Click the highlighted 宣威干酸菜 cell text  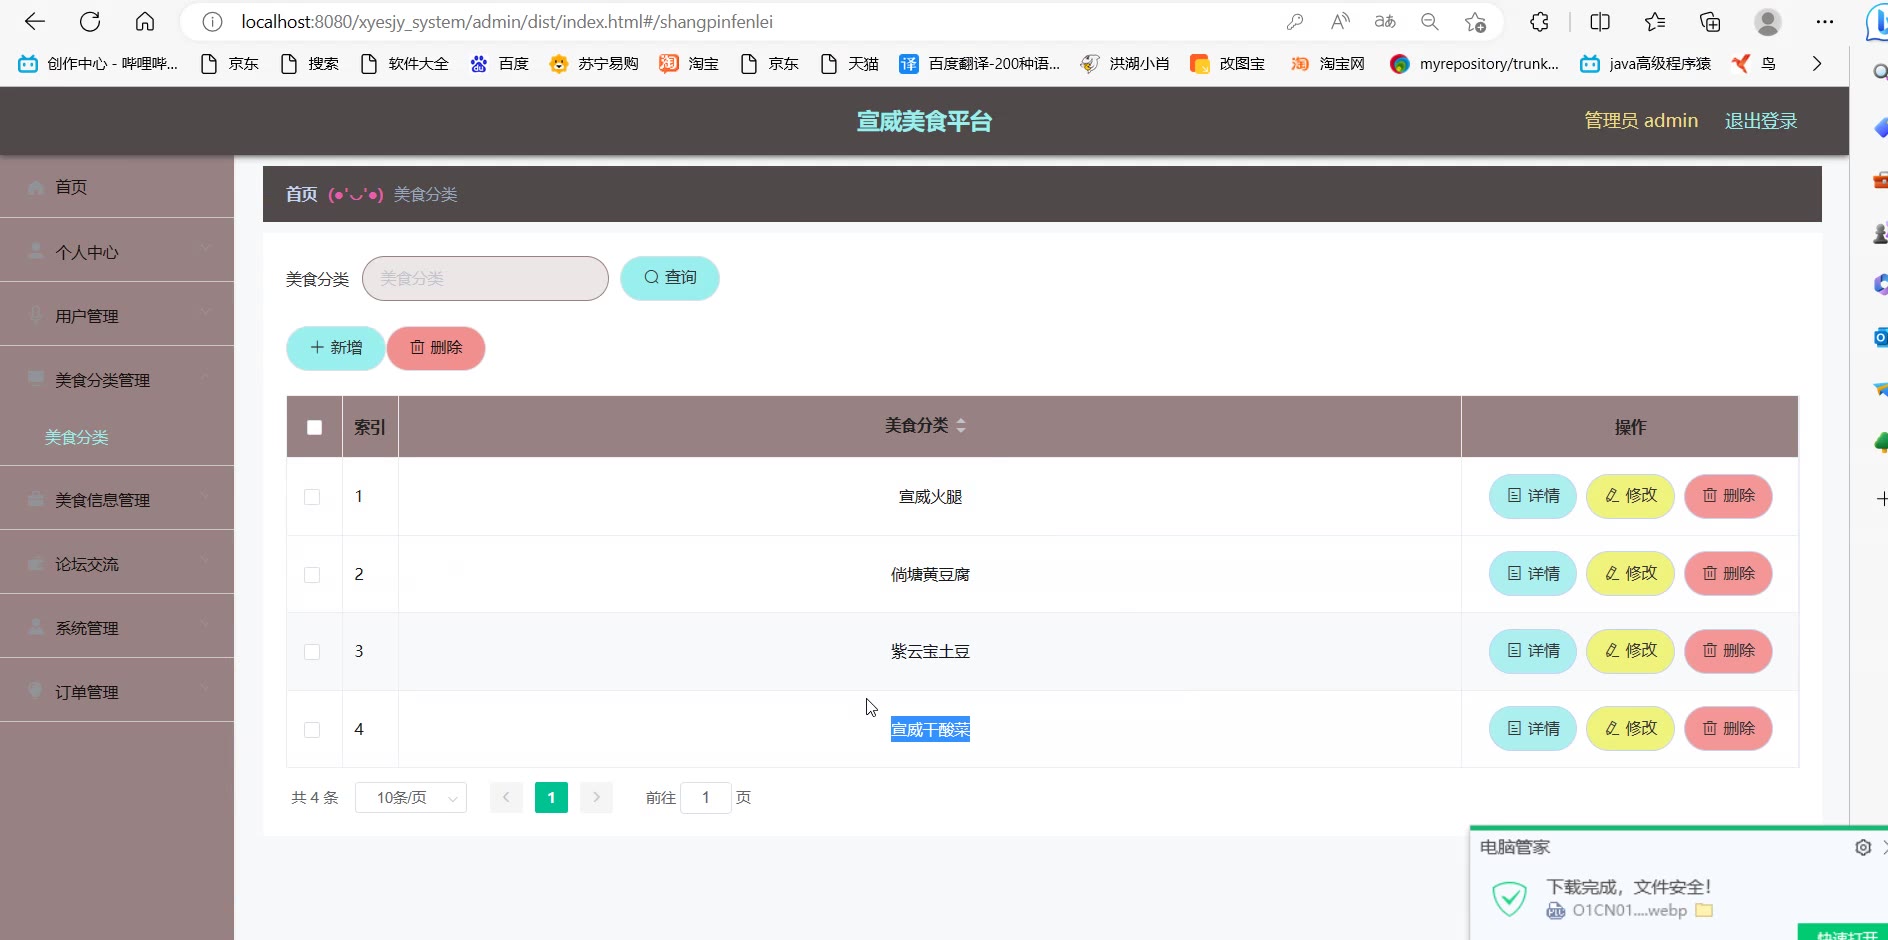(930, 730)
